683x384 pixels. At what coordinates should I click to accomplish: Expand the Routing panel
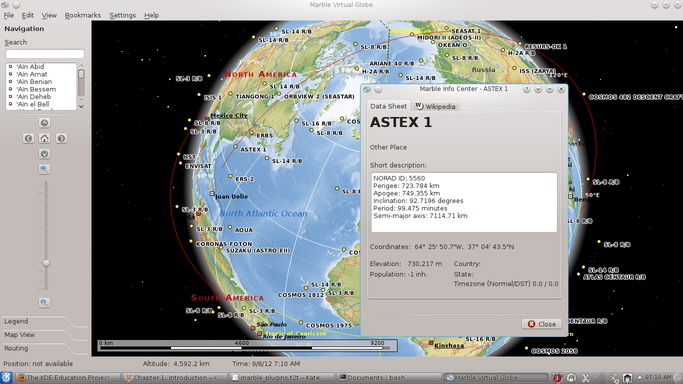point(16,348)
